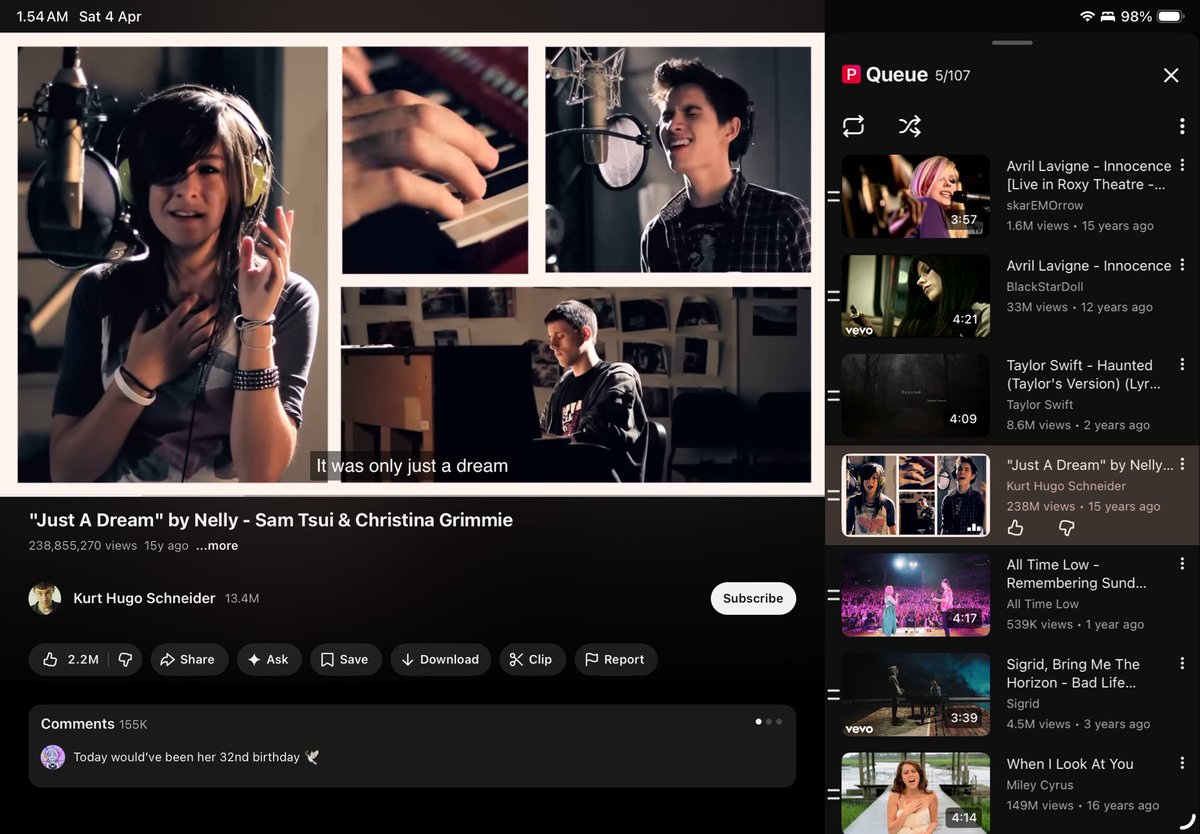Open options for Sigrid Bad Life video

click(1182, 664)
